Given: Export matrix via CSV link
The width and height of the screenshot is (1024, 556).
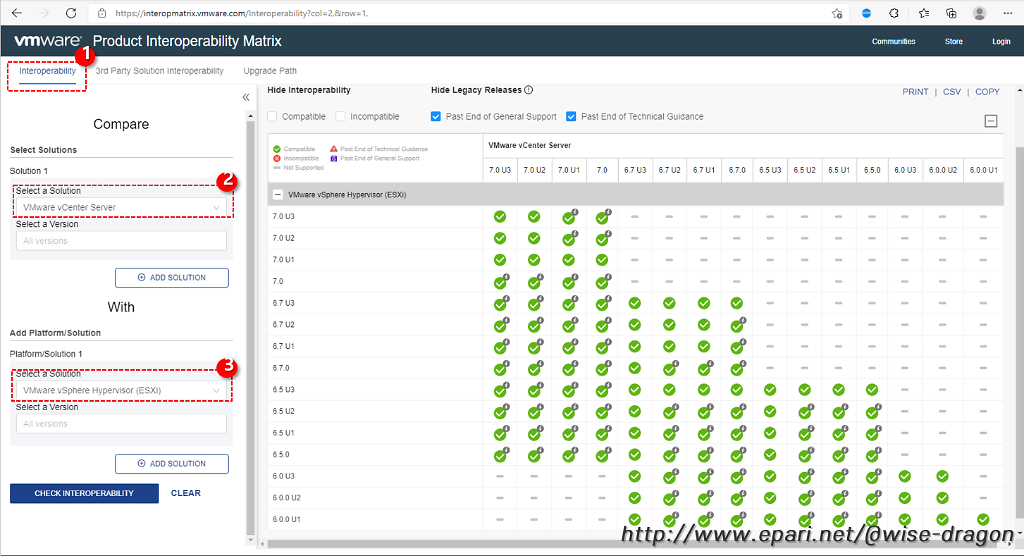Looking at the screenshot, I should click(x=952, y=92).
